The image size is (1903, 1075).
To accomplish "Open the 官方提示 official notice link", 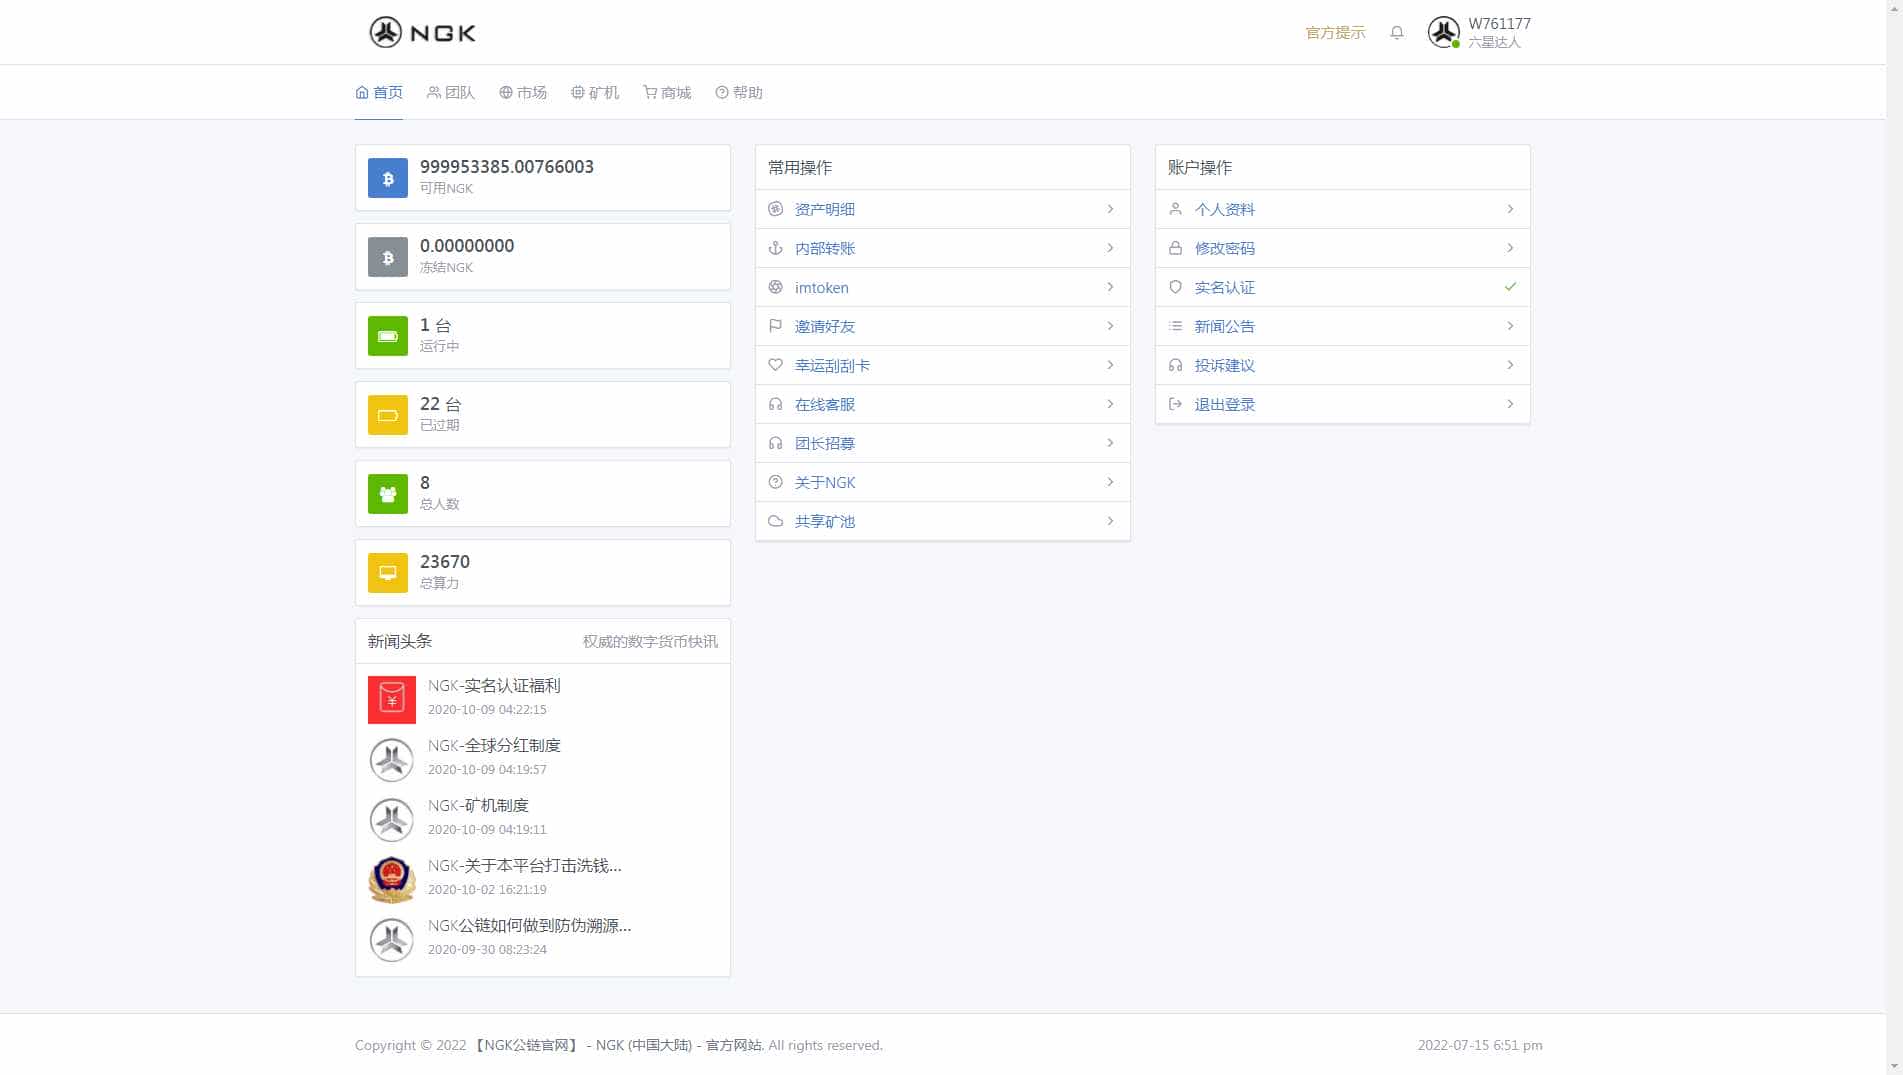I will click(1335, 33).
